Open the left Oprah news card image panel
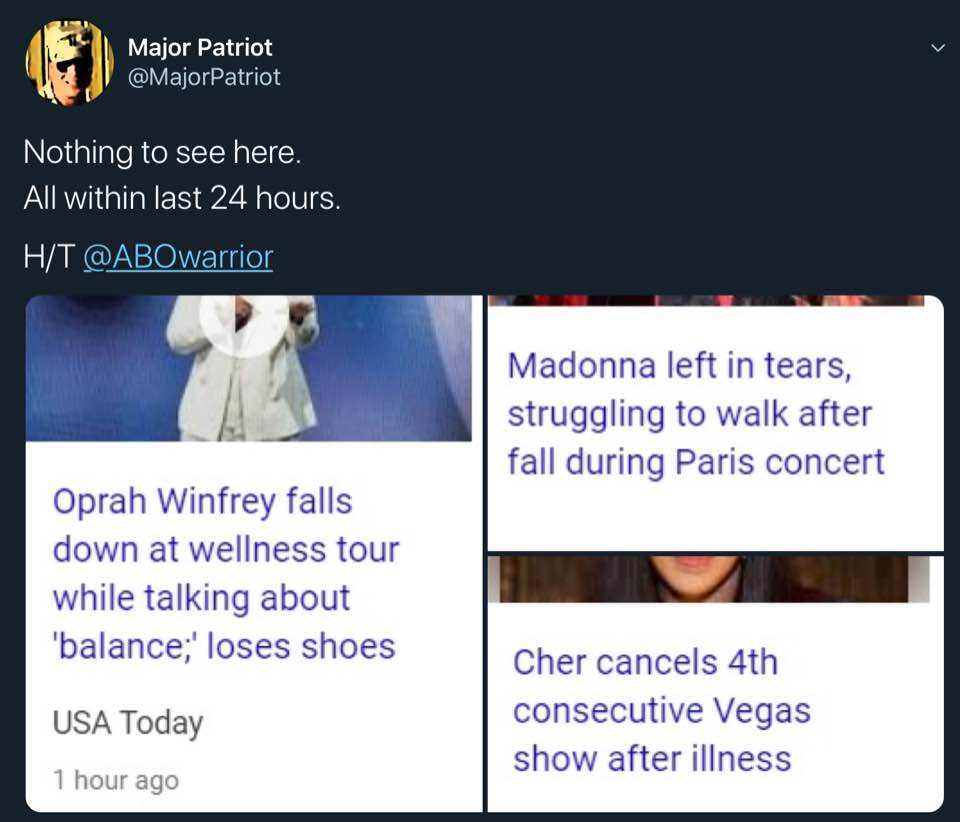 click(254, 554)
